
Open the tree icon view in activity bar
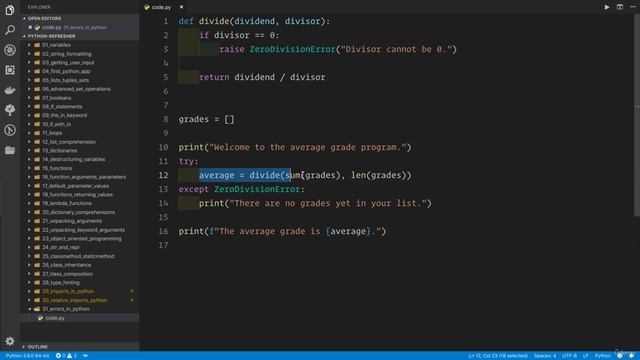click(10, 110)
